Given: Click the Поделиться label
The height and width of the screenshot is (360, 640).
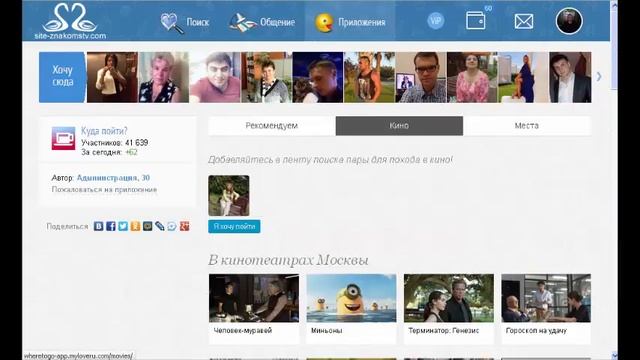Looking at the screenshot, I should tap(67, 227).
